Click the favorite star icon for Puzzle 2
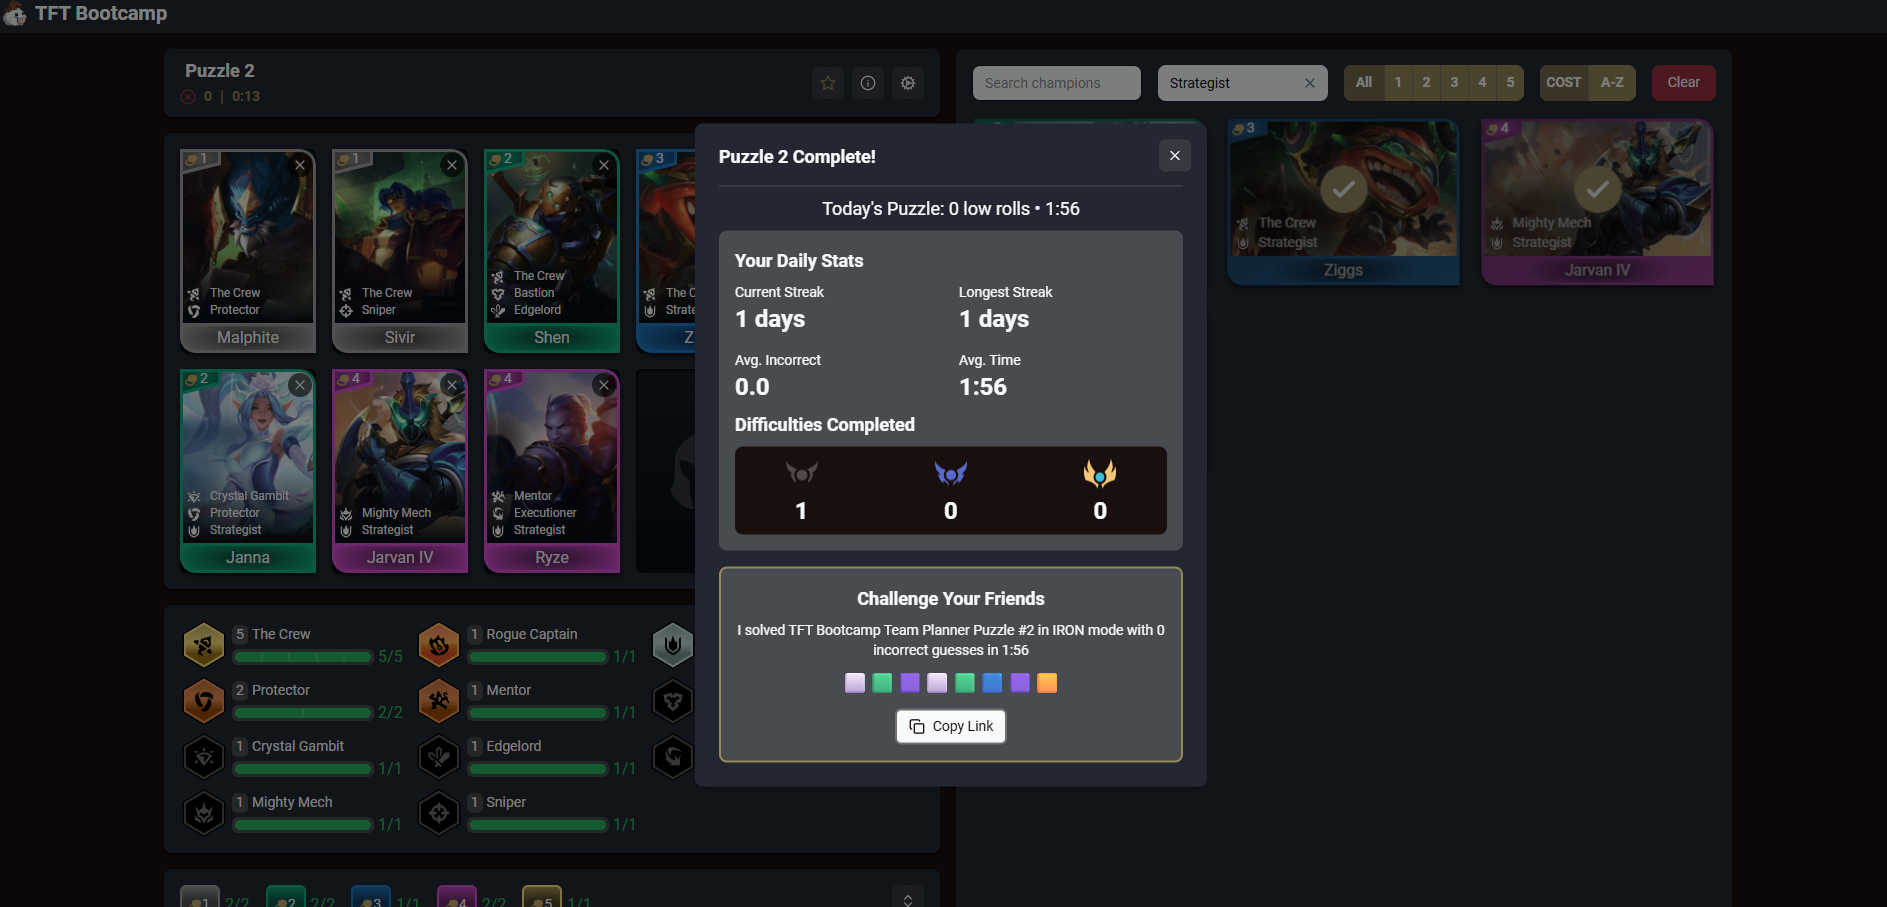Image resolution: width=1887 pixels, height=907 pixels. tap(828, 83)
